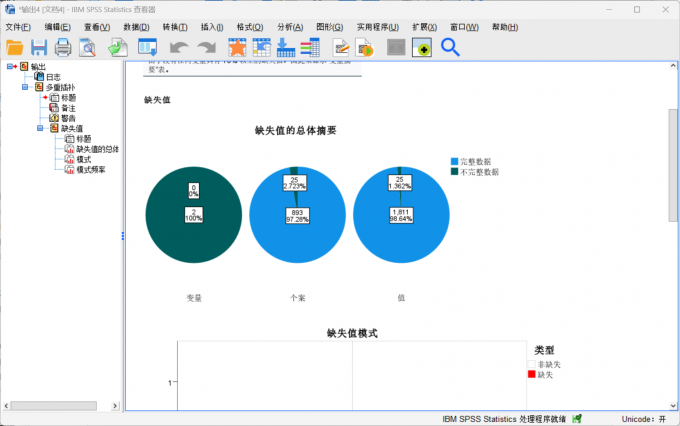Select 模式频率 in the outline tree
Screen dimensions: 680x426
point(91,170)
